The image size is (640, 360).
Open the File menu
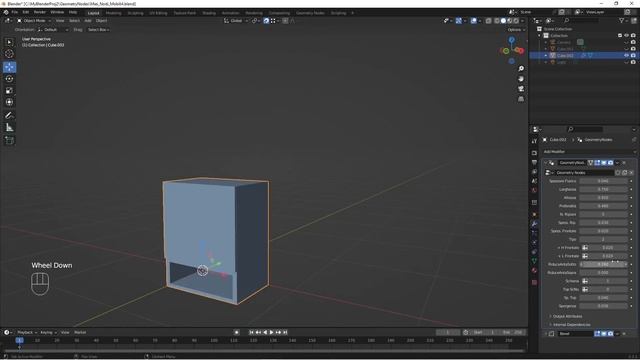pos(15,12)
